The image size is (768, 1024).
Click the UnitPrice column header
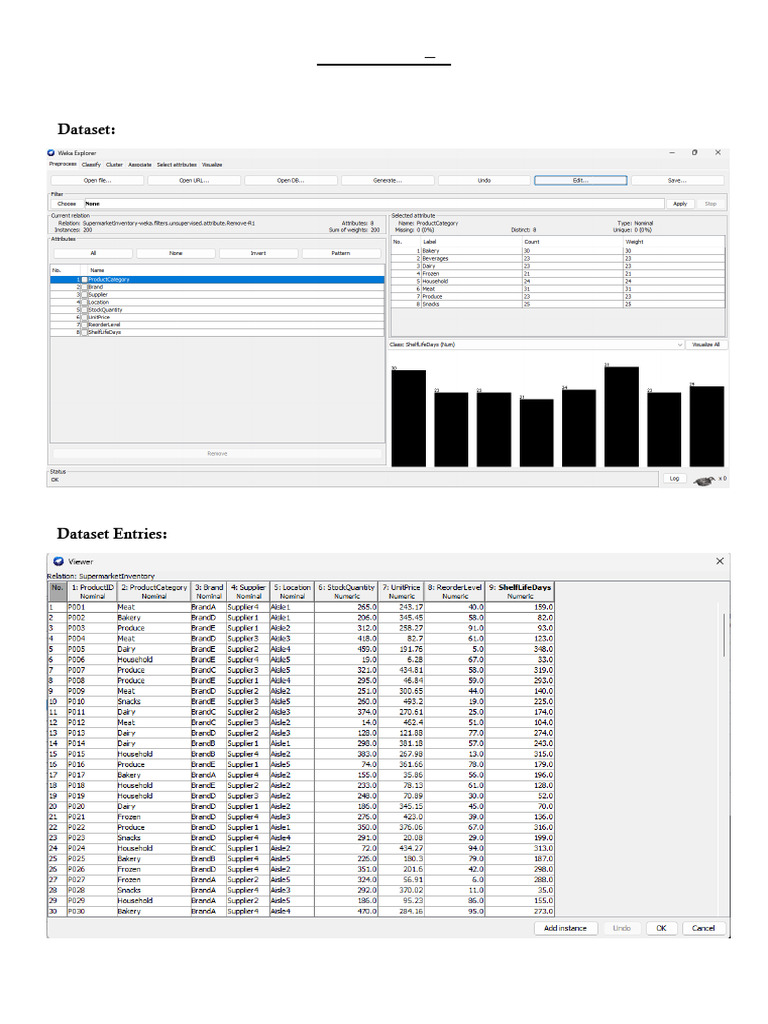(x=401, y=592)
